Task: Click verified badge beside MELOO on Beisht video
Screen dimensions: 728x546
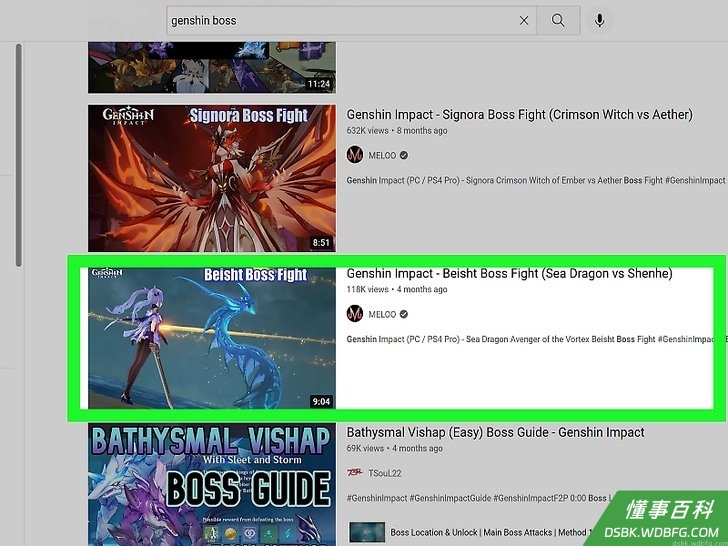Action: (404, 314)
